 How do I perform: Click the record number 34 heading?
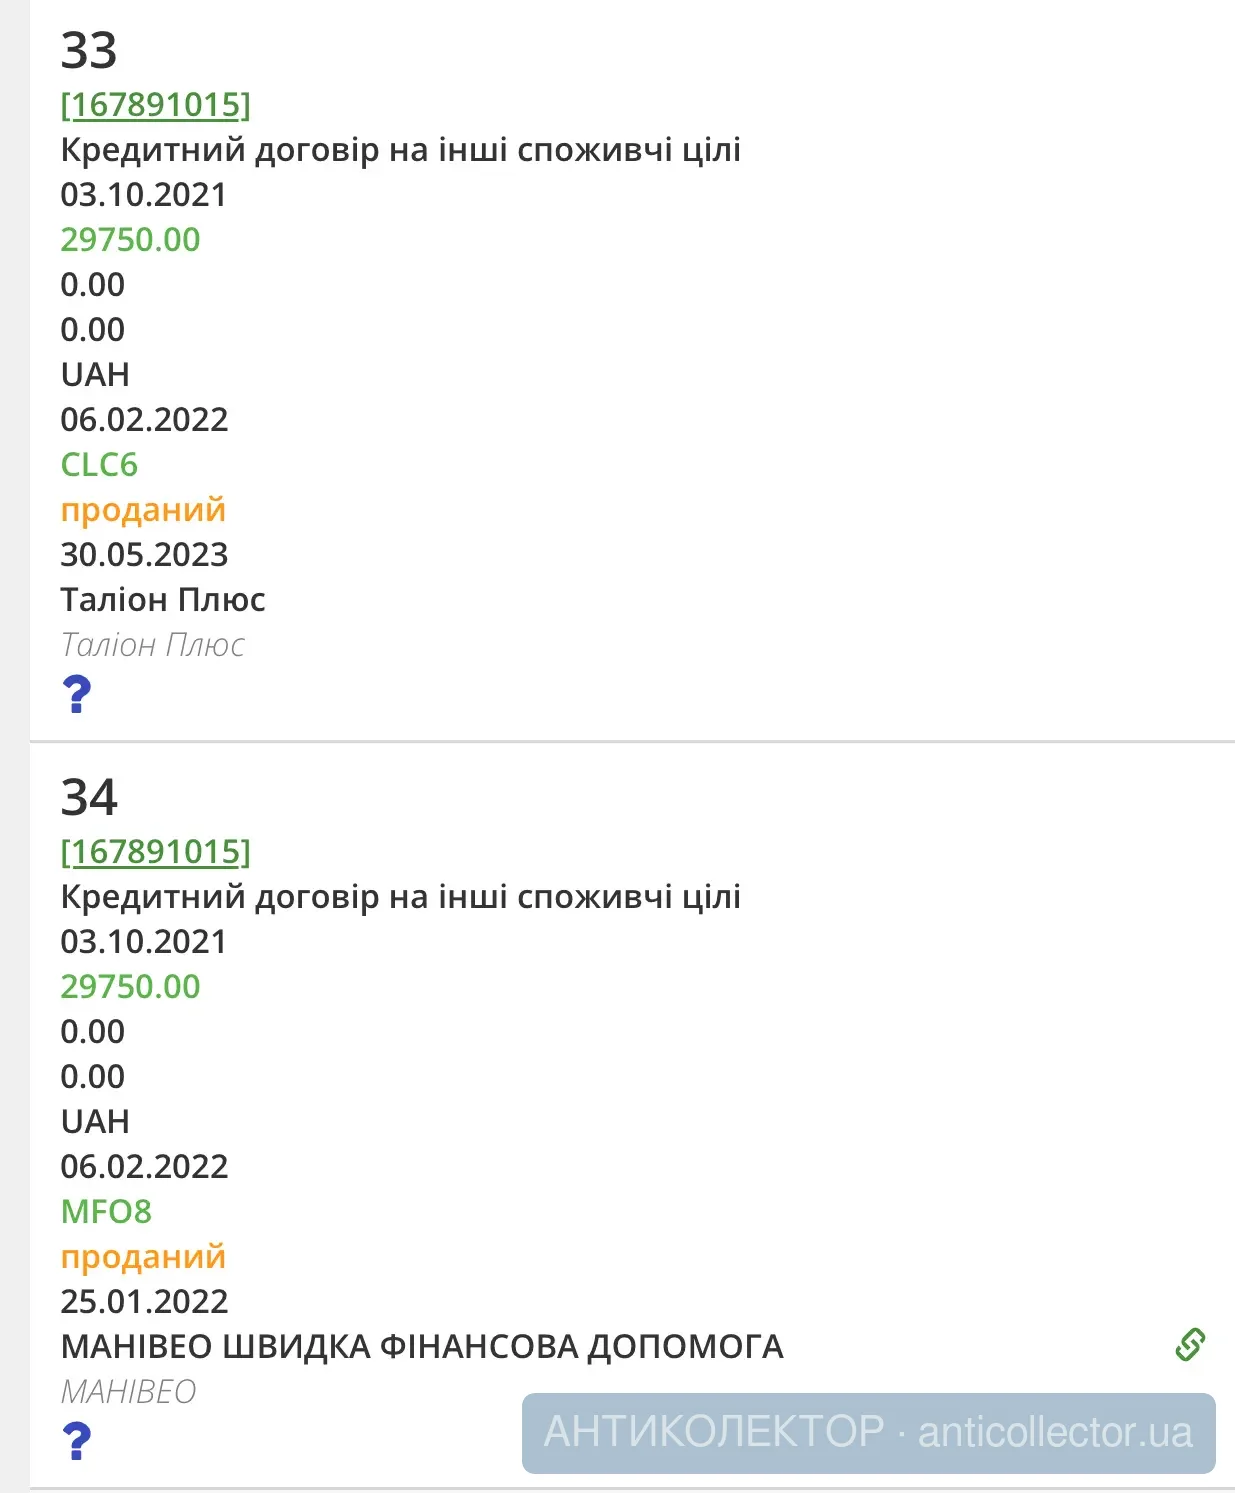click(x=89, y=797)
